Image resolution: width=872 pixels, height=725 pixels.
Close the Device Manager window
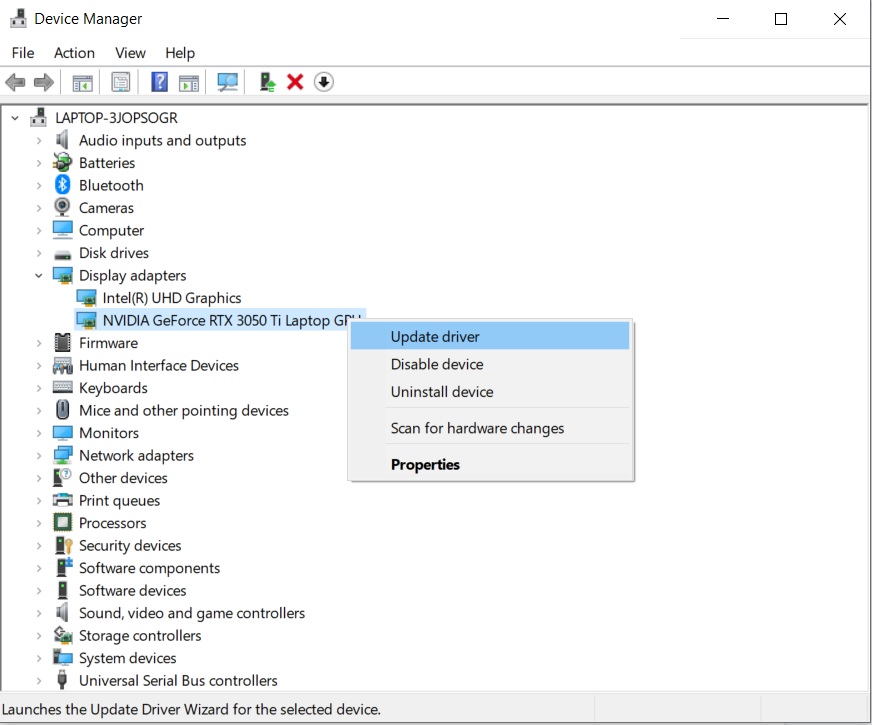pyautogui.click(x=840, y=19)
